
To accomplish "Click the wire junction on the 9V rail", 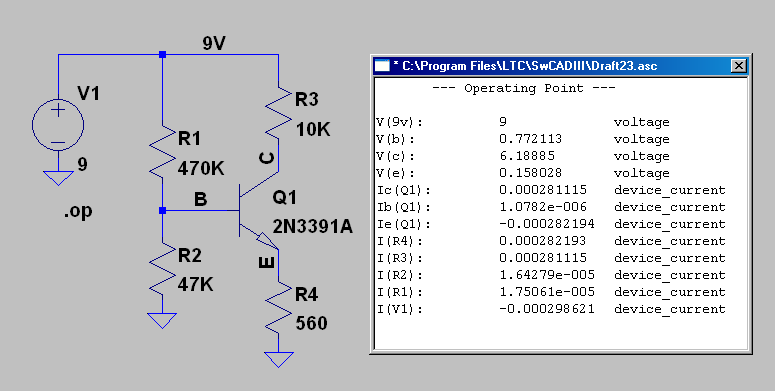I will (162, 54).
